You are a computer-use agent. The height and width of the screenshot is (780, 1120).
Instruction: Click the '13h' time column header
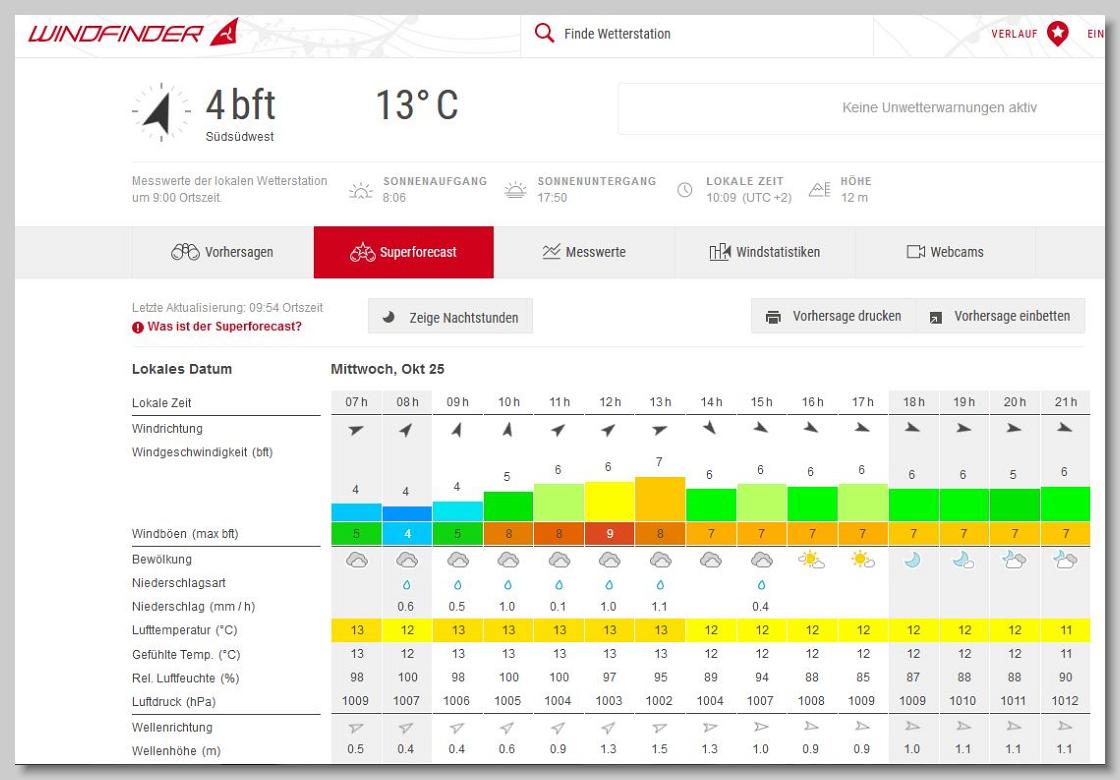tap(660, 402)
